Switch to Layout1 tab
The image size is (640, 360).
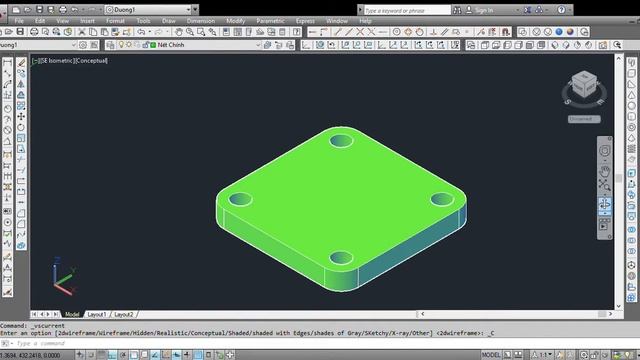pyautogui.click(x=97, y=314)
